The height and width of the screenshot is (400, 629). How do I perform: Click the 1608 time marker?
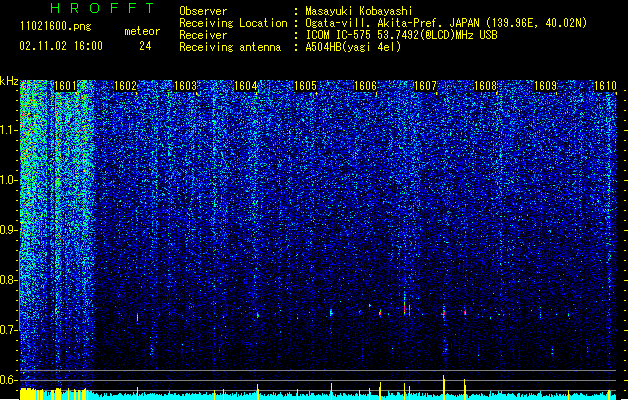[485, 86]
